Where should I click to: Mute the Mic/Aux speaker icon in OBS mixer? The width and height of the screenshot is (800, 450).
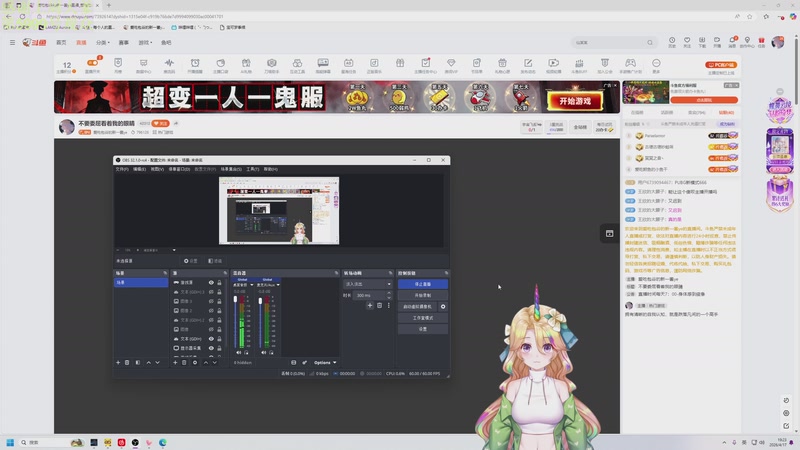point(263,353)
